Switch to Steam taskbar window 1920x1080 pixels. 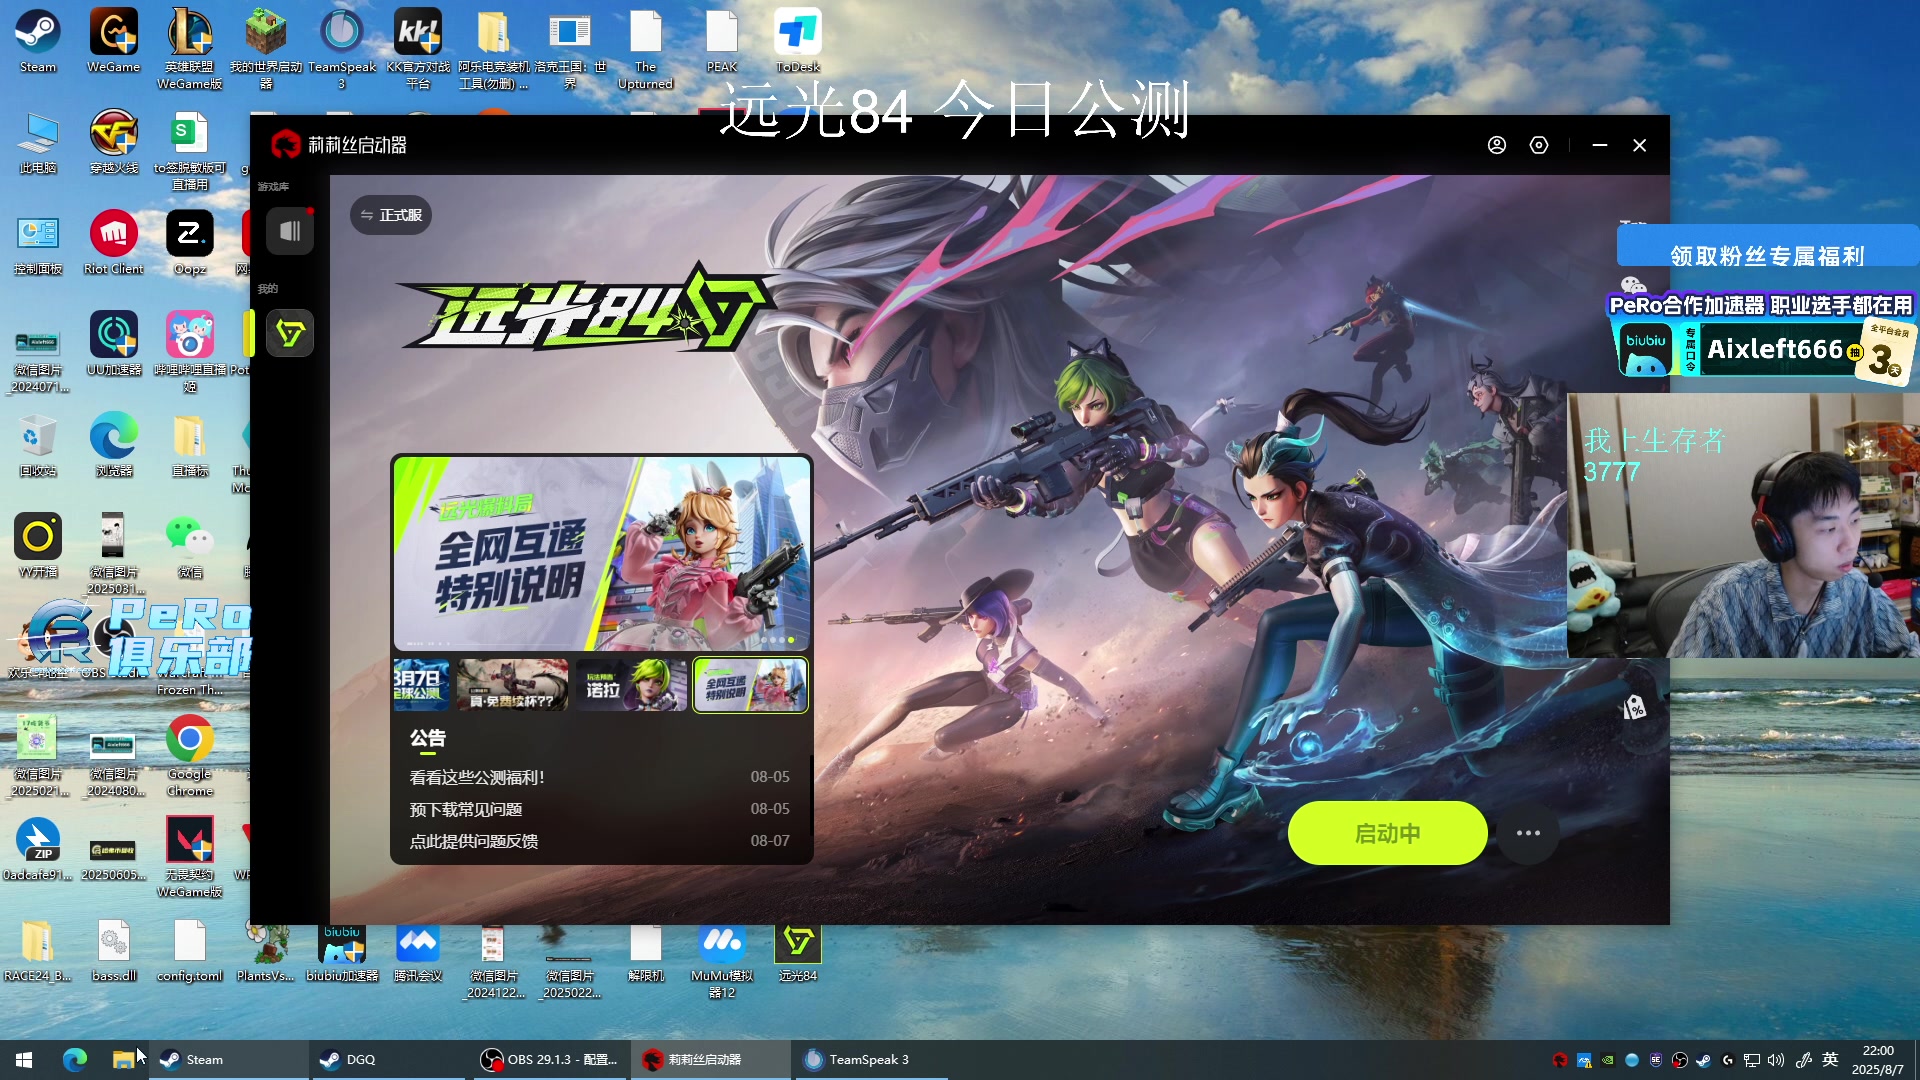coord(229,1060)
